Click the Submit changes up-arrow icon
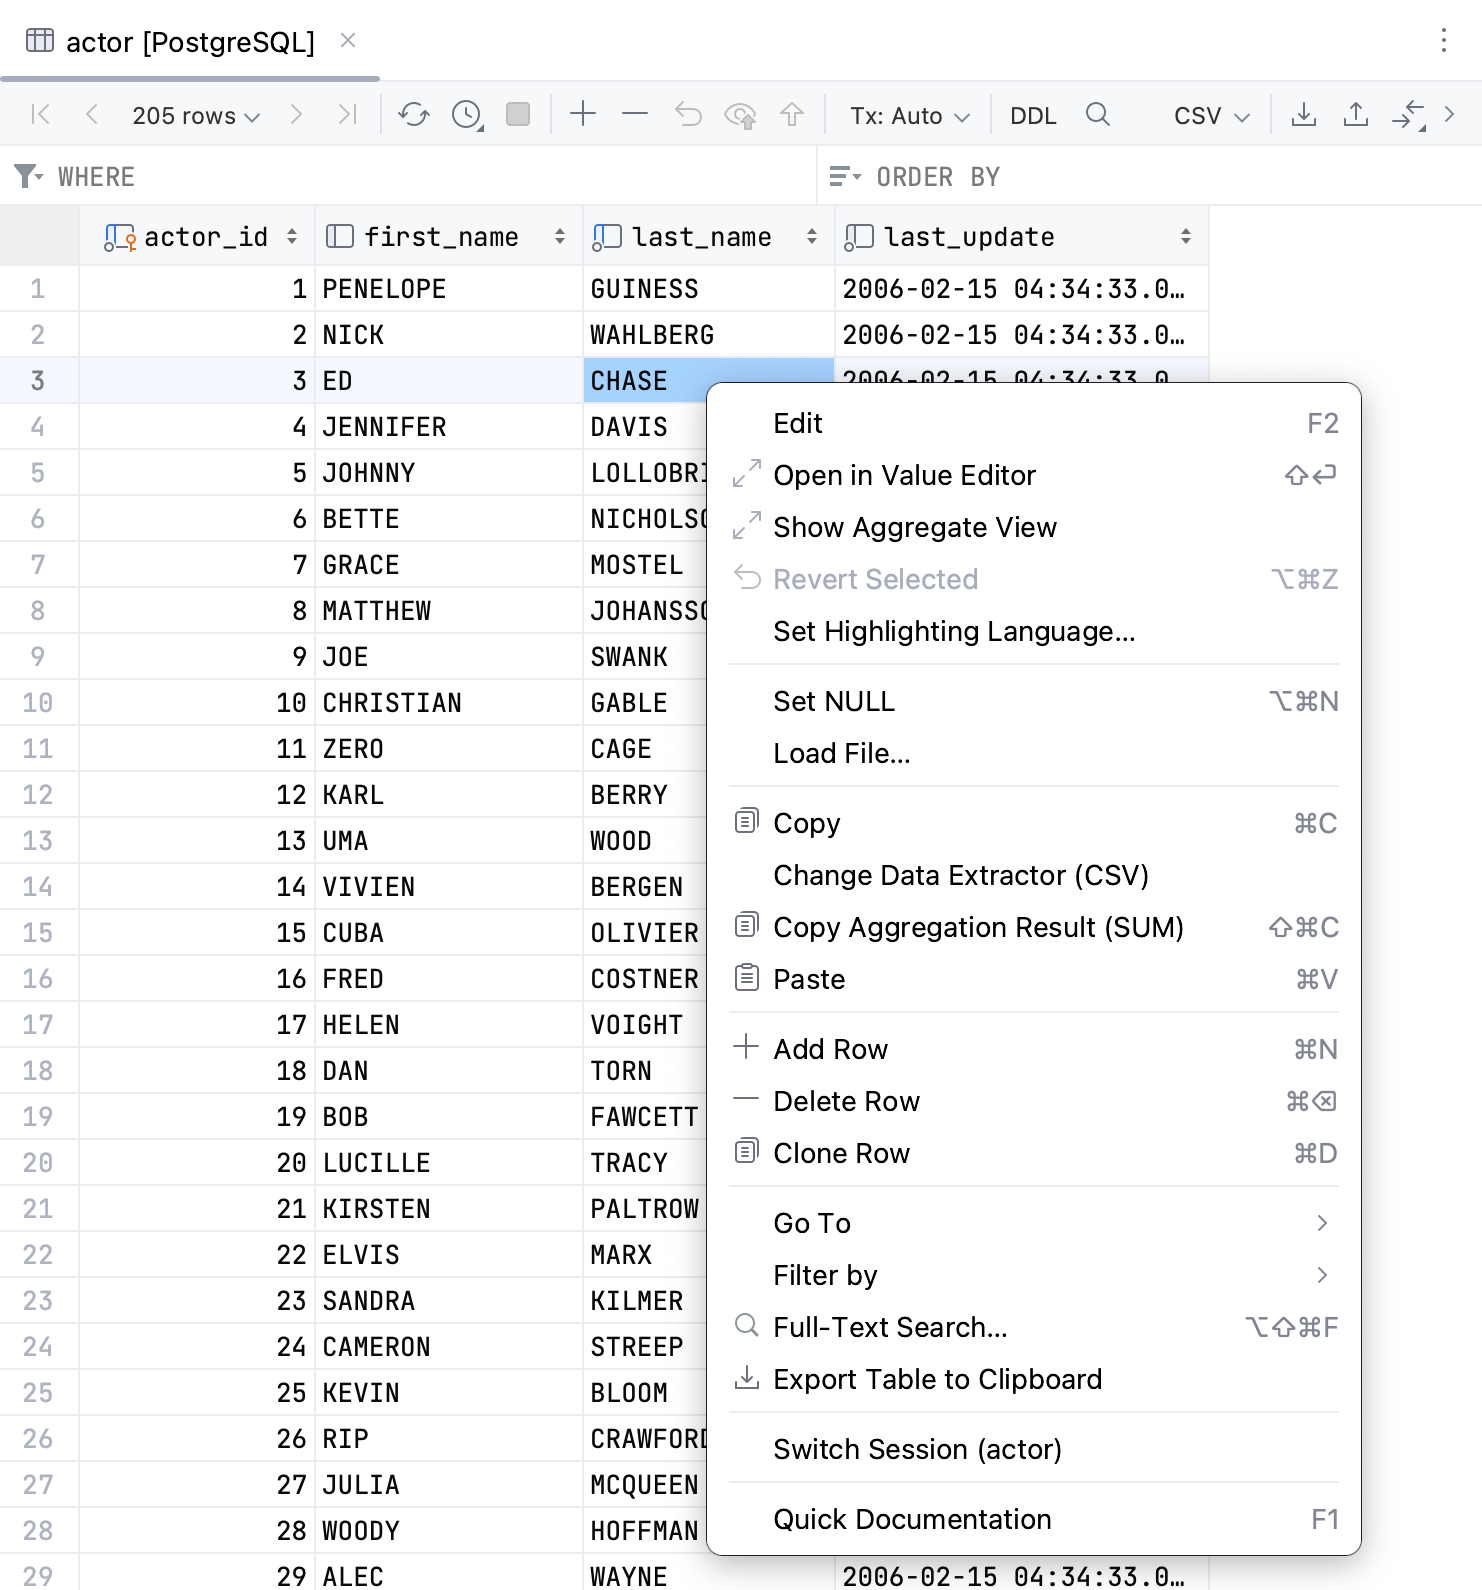Viewport: 1482px width, 1590px height. click(x=792, y=115)
